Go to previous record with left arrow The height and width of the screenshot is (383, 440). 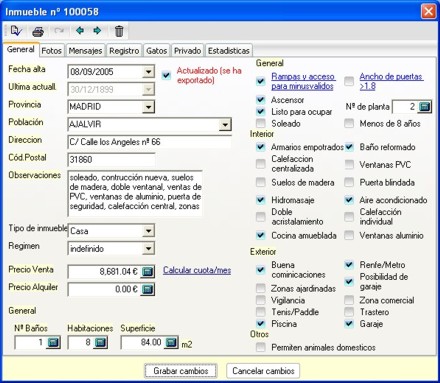(80, 31)
